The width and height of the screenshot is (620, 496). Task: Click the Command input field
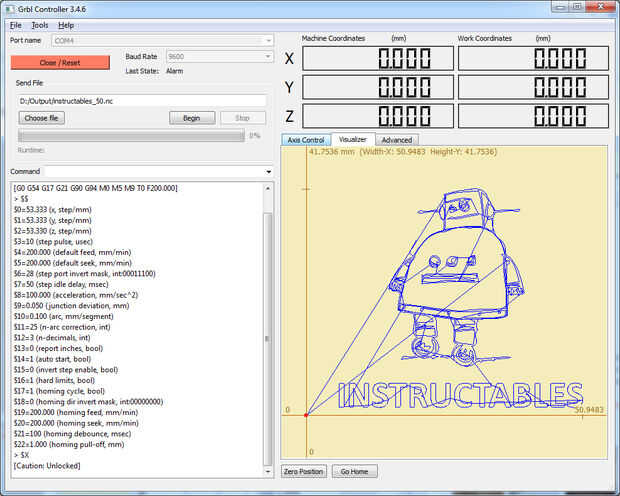pyautogui.click(x=155, y=171)
